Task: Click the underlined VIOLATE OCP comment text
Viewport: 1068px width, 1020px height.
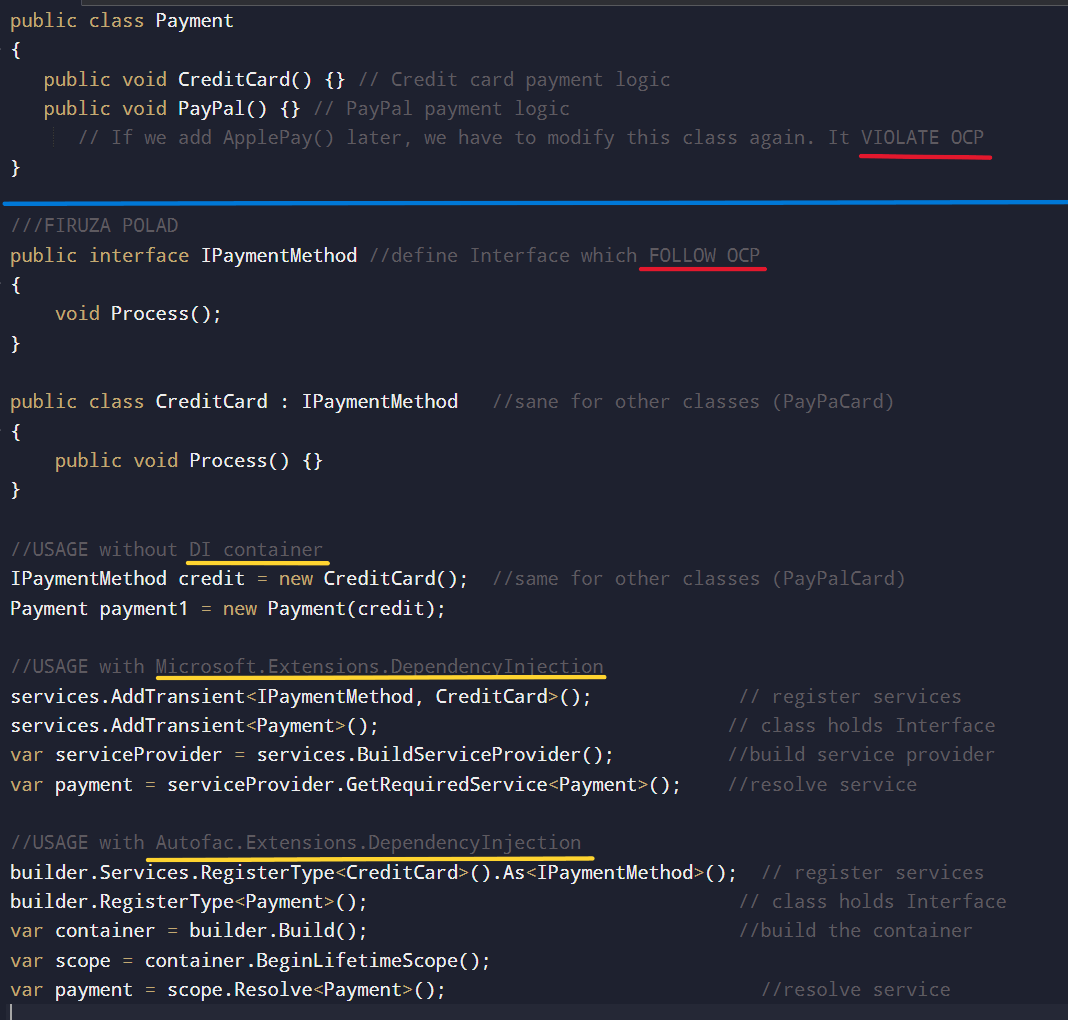Action: click(x=922, y=137)
